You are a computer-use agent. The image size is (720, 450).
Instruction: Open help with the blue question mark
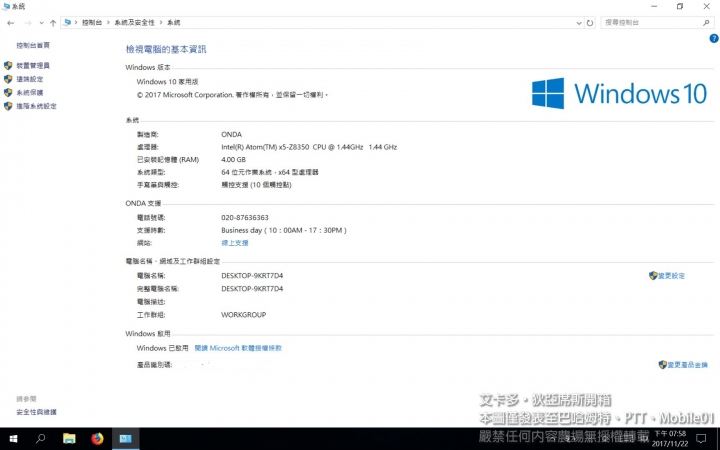pos(714,39)
